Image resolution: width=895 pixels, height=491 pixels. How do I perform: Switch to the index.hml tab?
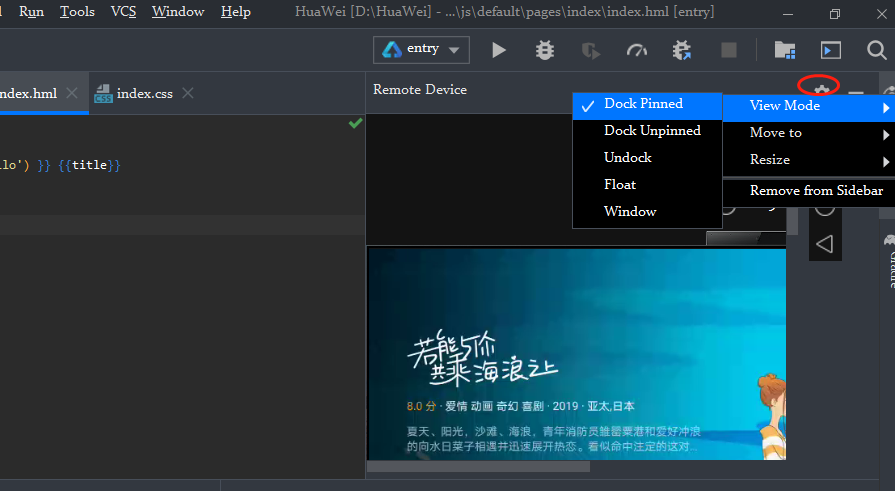pos(29,94)
